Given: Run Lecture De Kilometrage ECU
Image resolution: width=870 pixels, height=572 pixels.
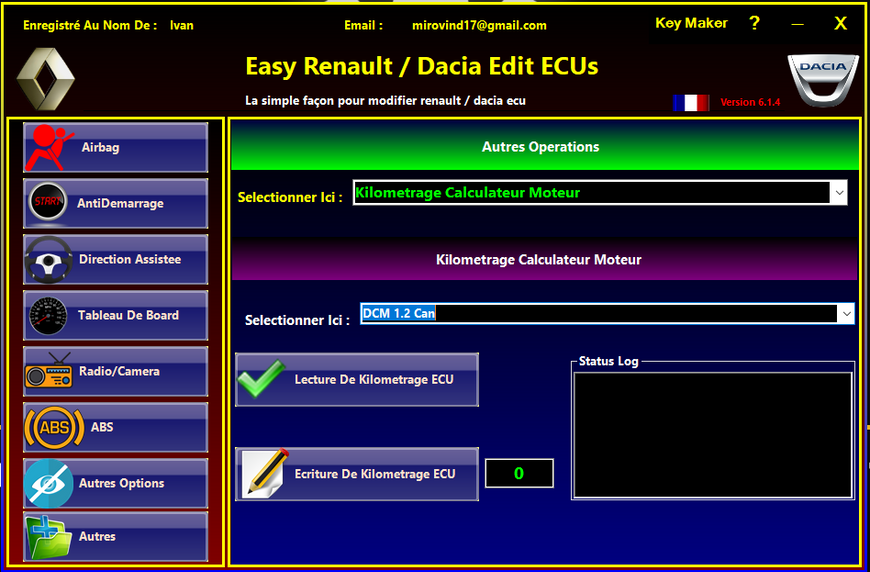Looking at the screenshot, I should point(357,379).
